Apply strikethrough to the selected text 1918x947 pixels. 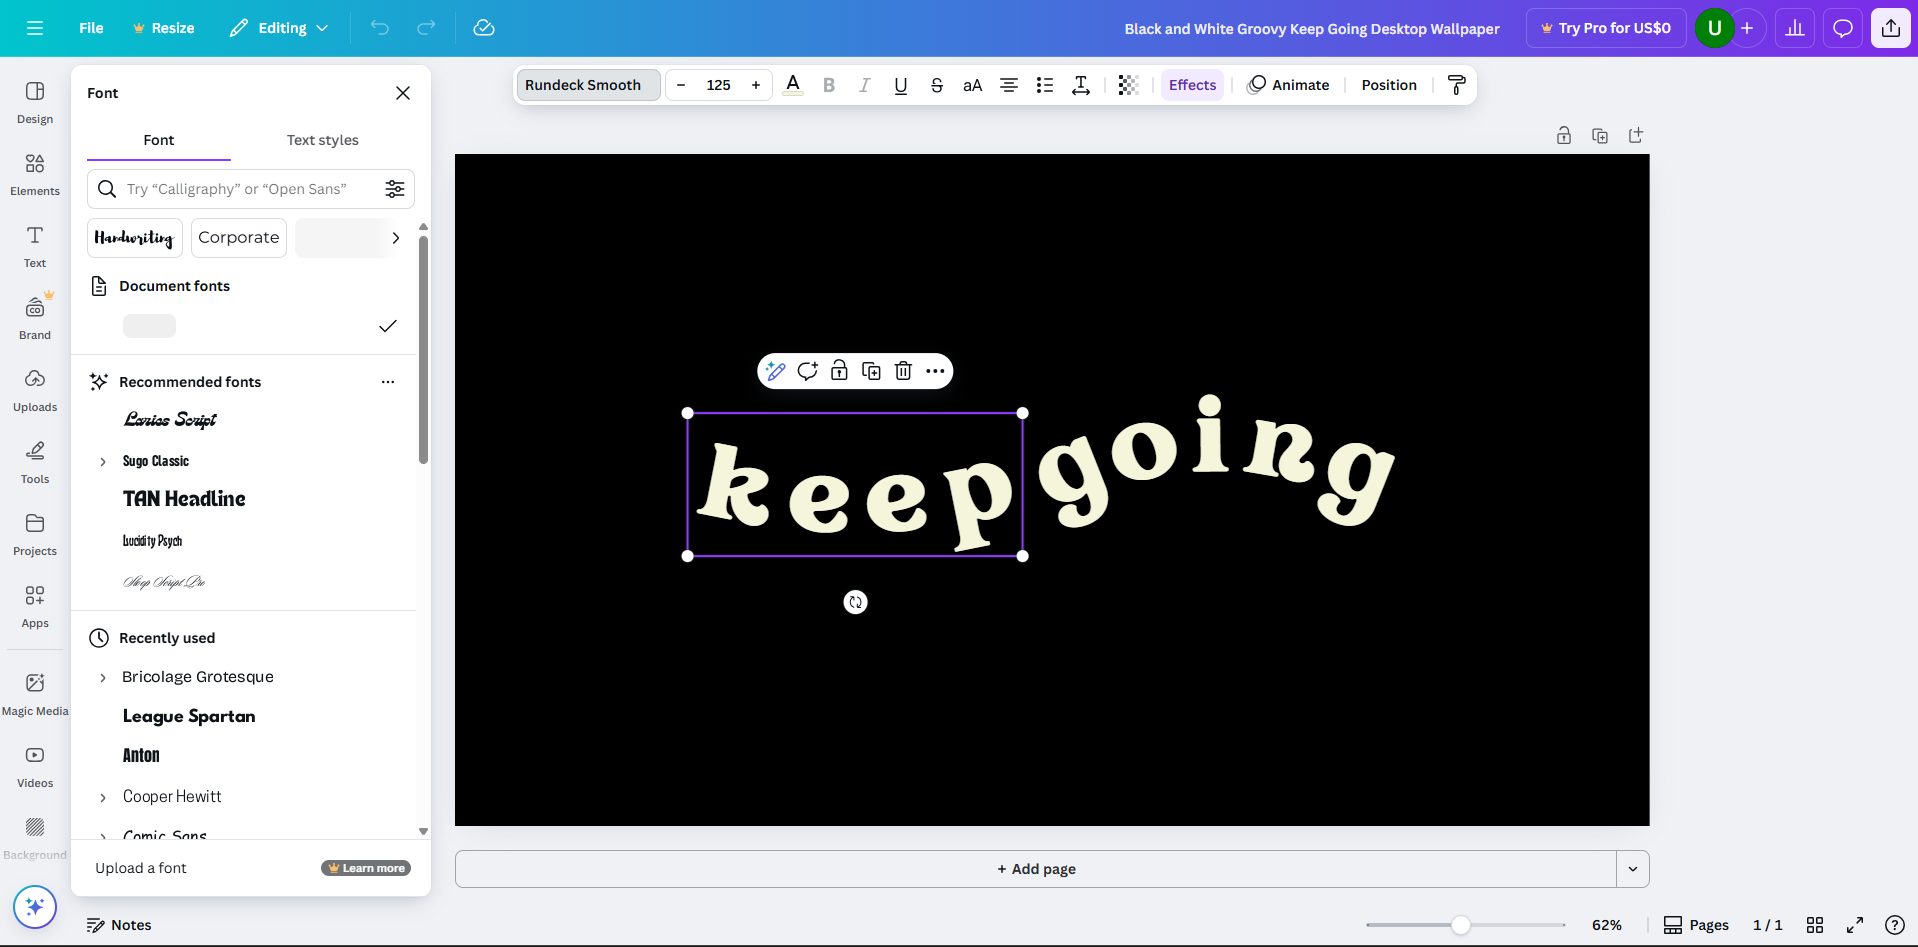[936, 85]
